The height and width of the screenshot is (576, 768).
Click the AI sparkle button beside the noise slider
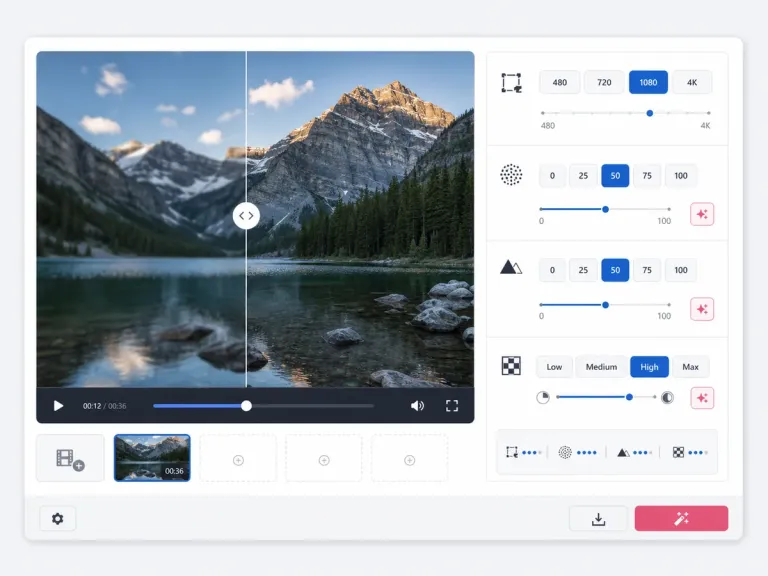click(x=702, y=214)
